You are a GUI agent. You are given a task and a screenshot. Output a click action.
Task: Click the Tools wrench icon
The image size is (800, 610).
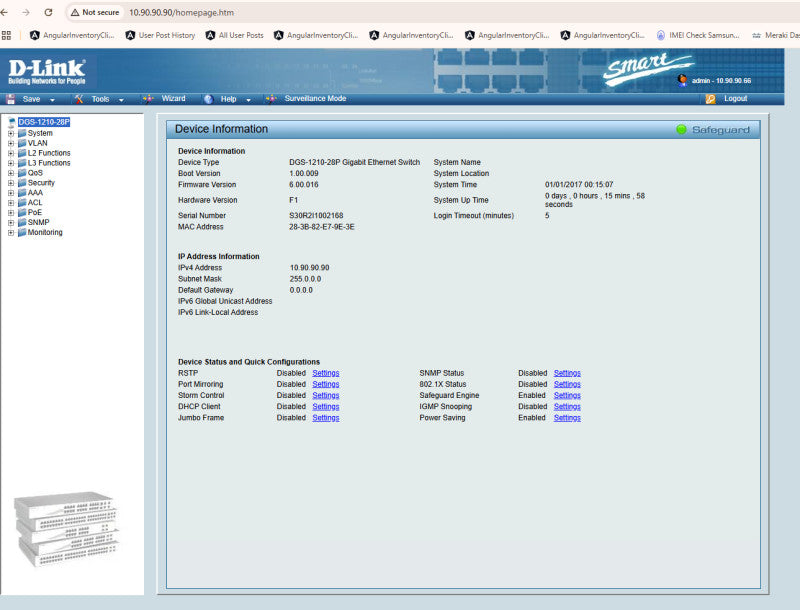tap(79, 99)
